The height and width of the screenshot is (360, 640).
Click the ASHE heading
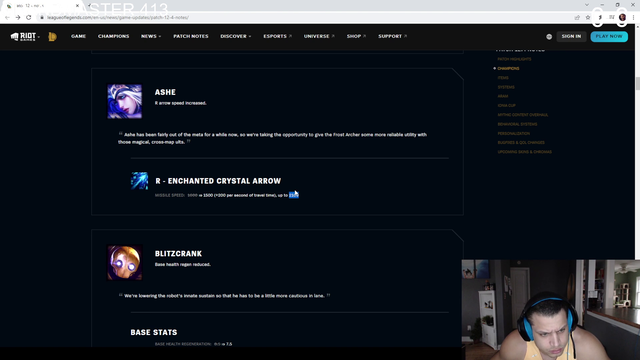click(x=165, y=92)
